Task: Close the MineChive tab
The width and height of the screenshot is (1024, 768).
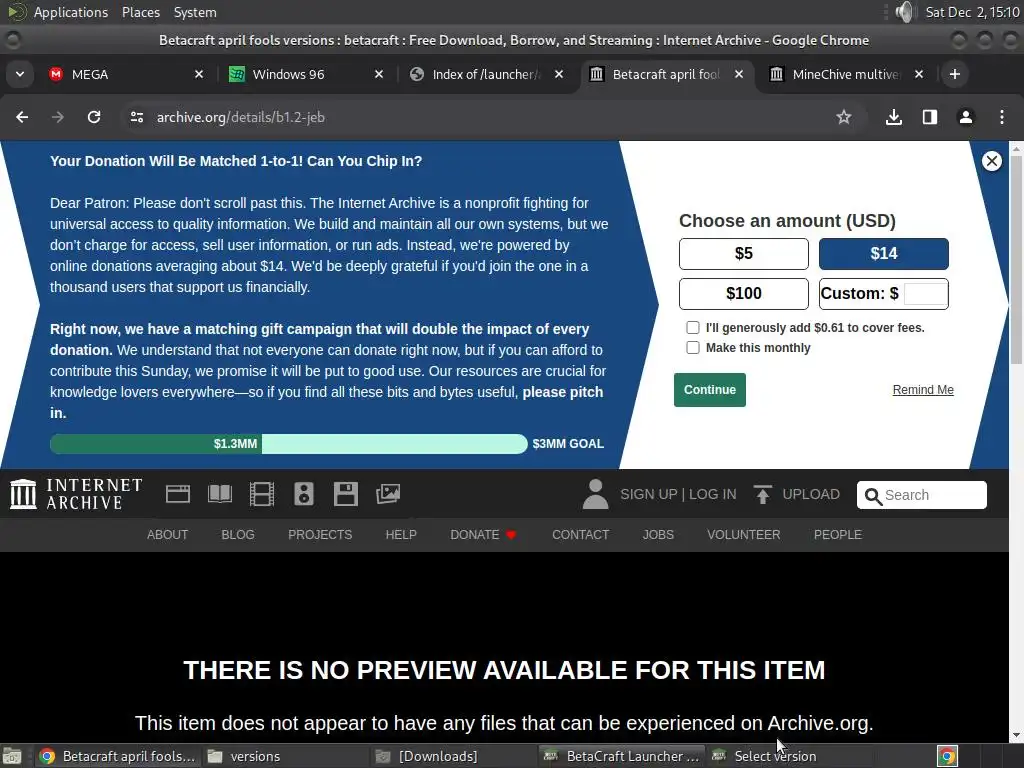Action: [919, 74]
